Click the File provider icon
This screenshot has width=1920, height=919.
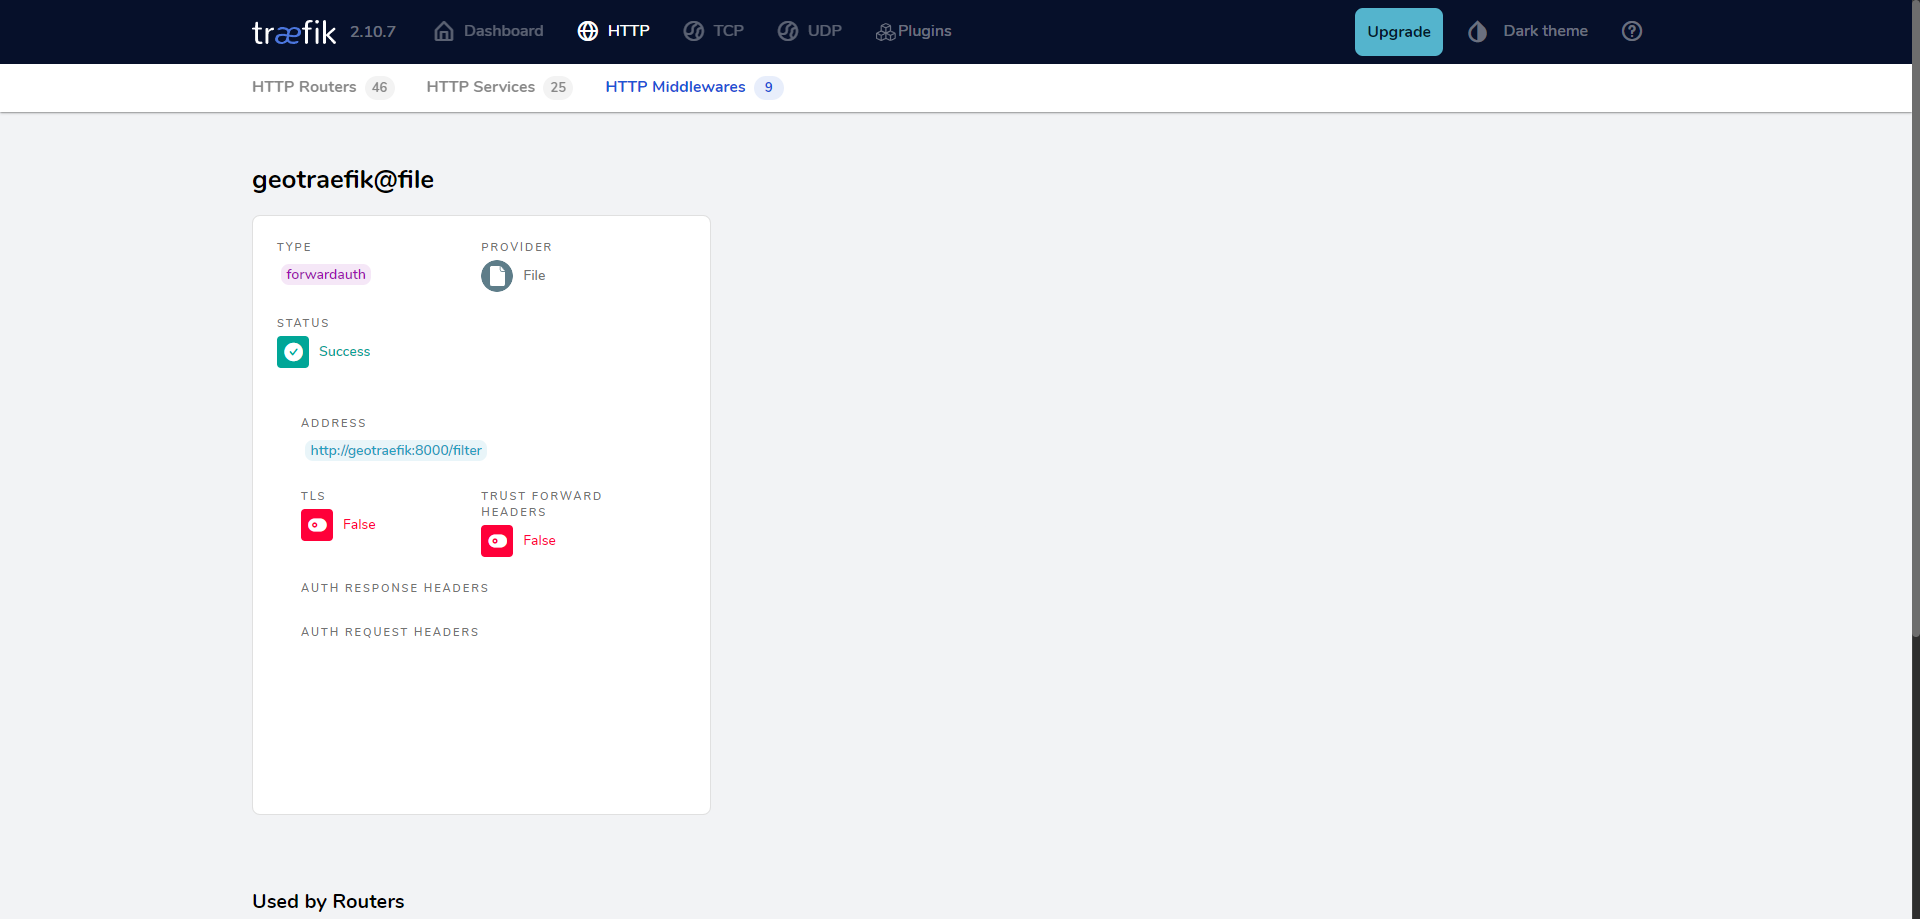[497, 275]
